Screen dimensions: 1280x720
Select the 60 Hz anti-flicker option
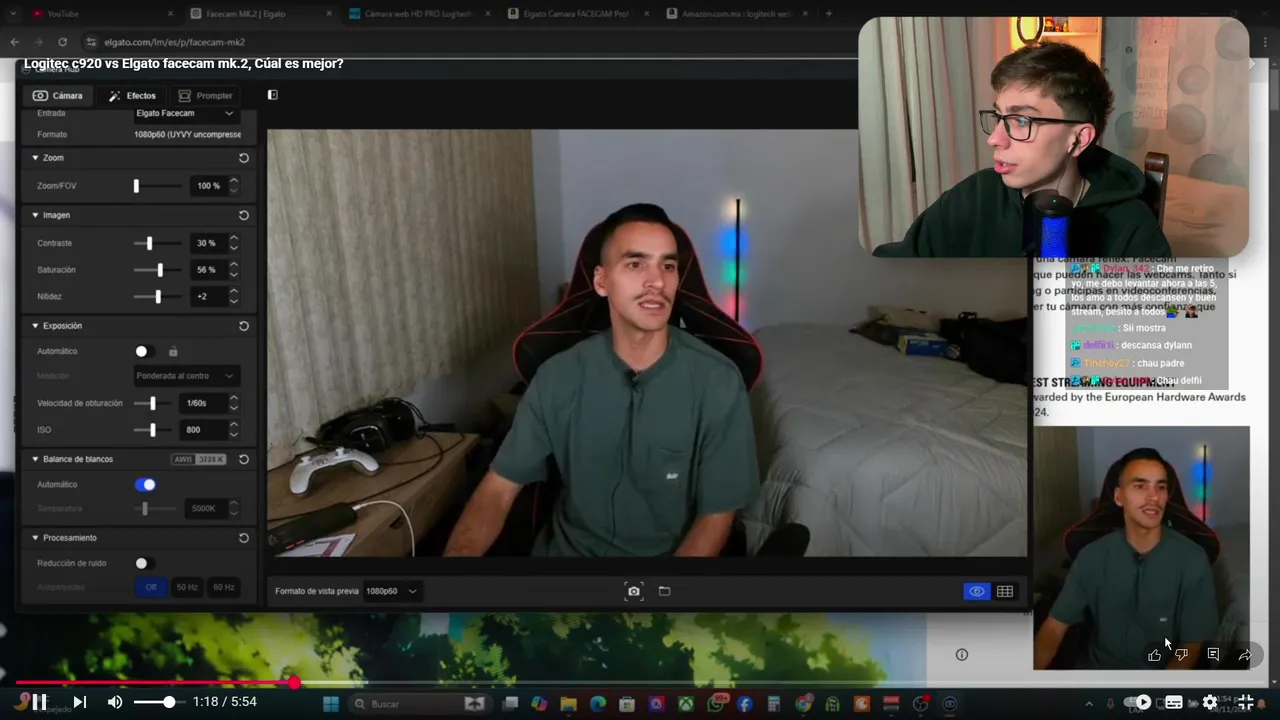pos(223,587)
